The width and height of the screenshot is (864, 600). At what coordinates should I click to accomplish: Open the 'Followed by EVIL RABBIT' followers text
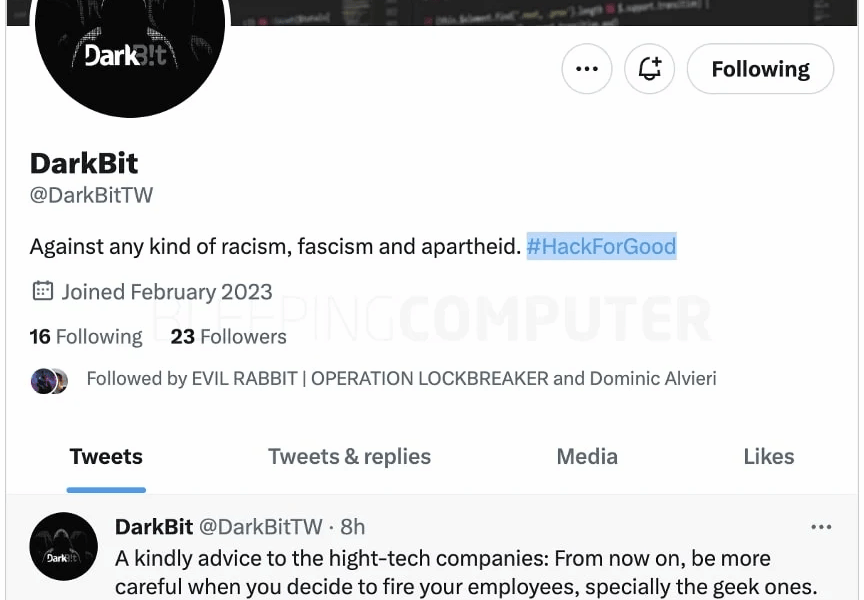pyautogui.click(x=401, y=379)
